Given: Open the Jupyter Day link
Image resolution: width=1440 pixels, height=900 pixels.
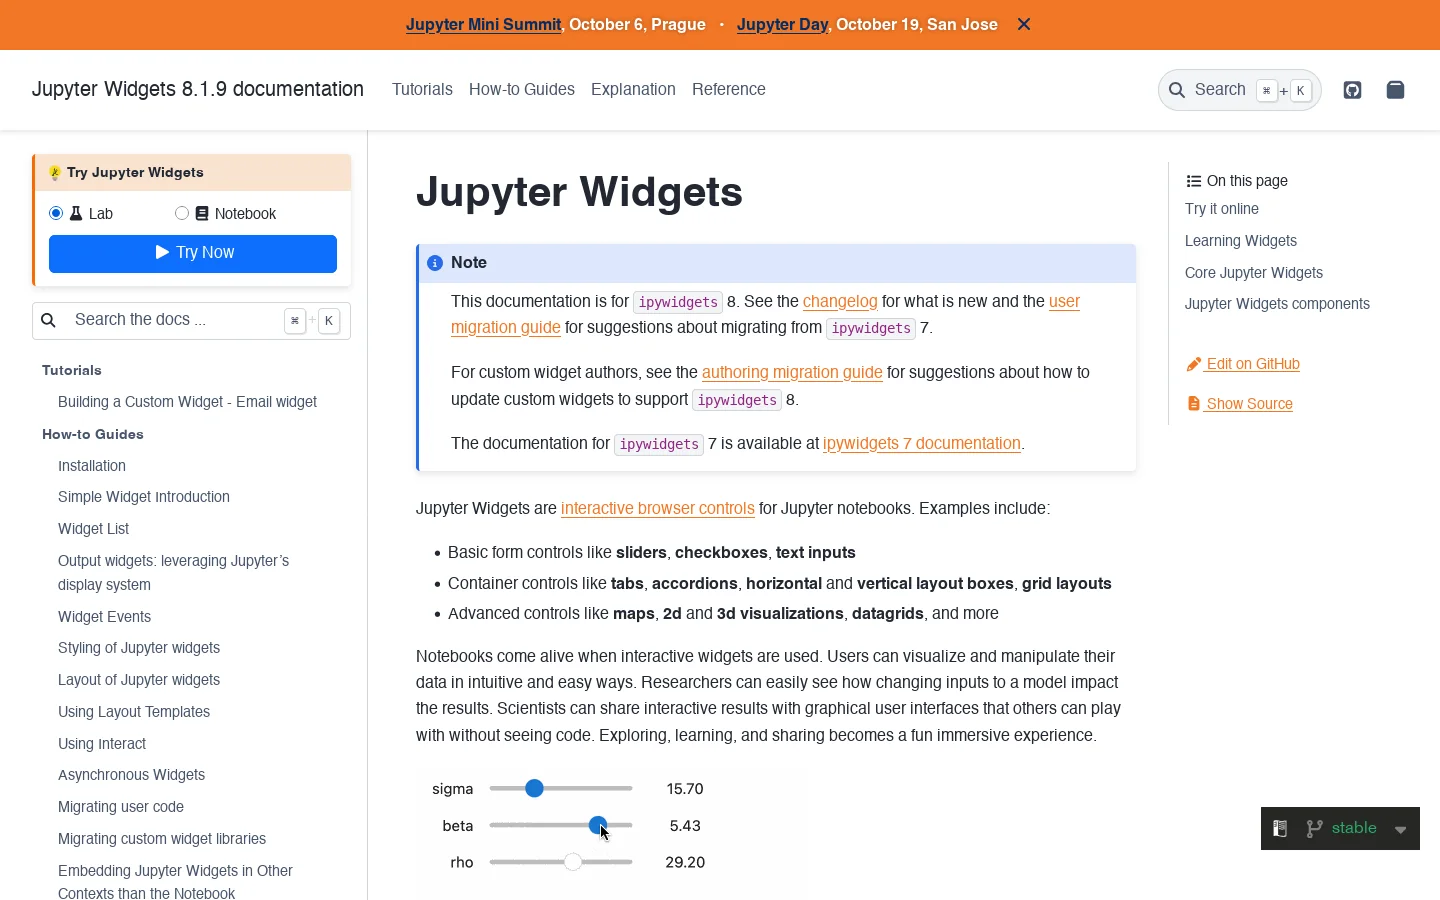Looking at the screenshot, I should tap(783, 25).
